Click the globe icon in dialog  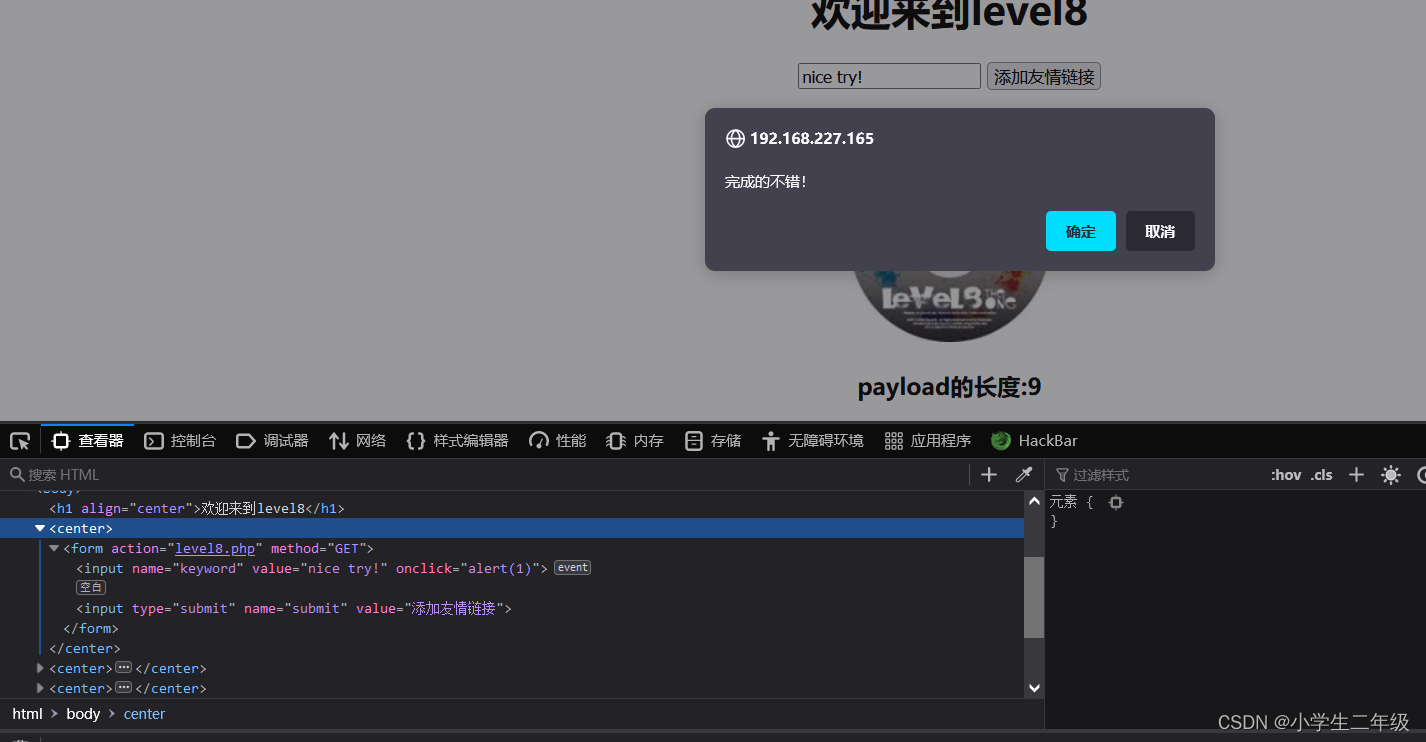point(735,139)
